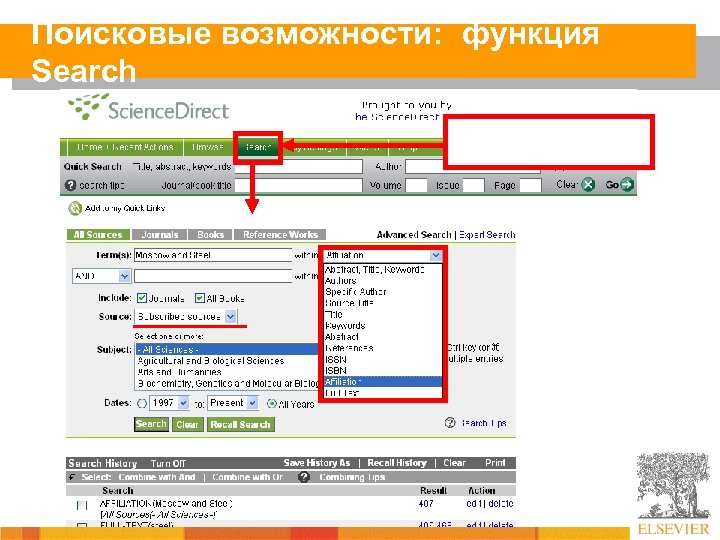Click the Elsevier tree logo
The height and width of the screenshot is (540, 720).
point(673,493)
